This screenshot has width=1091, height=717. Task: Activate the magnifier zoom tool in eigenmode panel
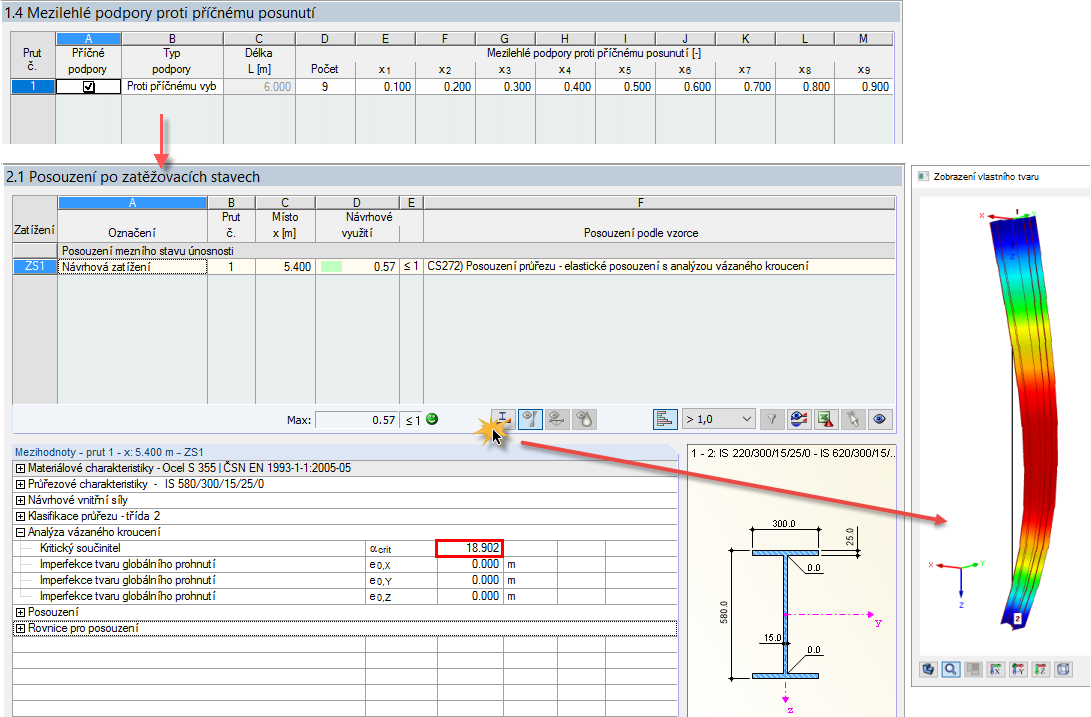pyautogui.click(x=950, y=670)
